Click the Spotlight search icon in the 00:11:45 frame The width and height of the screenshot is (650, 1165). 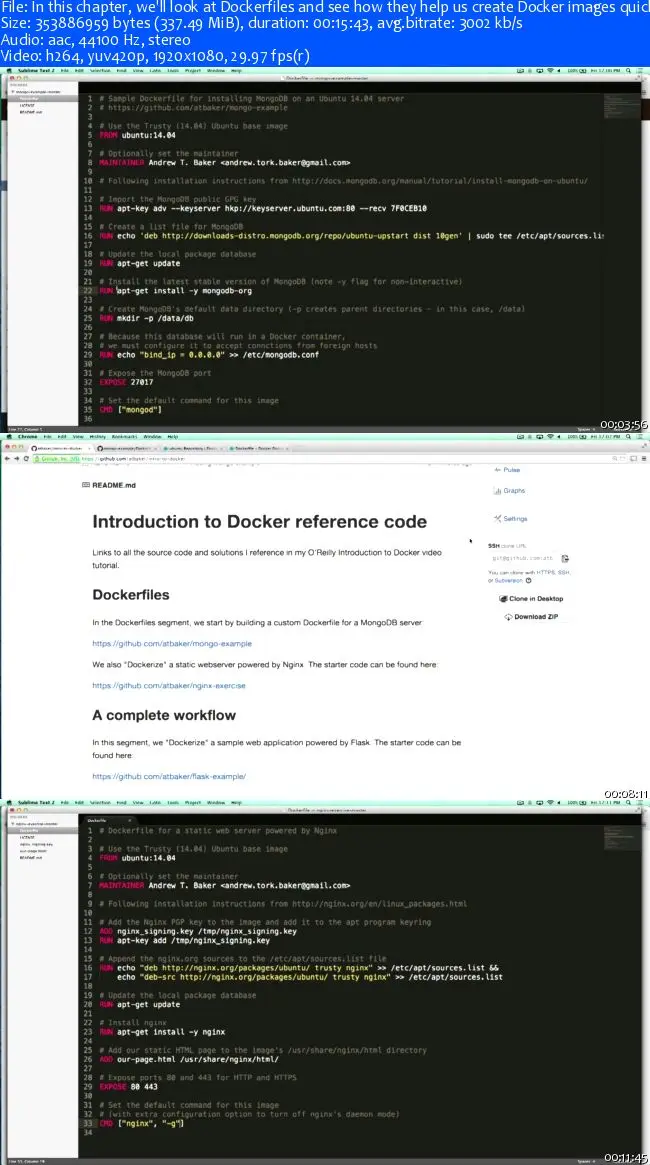pyautogui.click(x=630, y=802)
